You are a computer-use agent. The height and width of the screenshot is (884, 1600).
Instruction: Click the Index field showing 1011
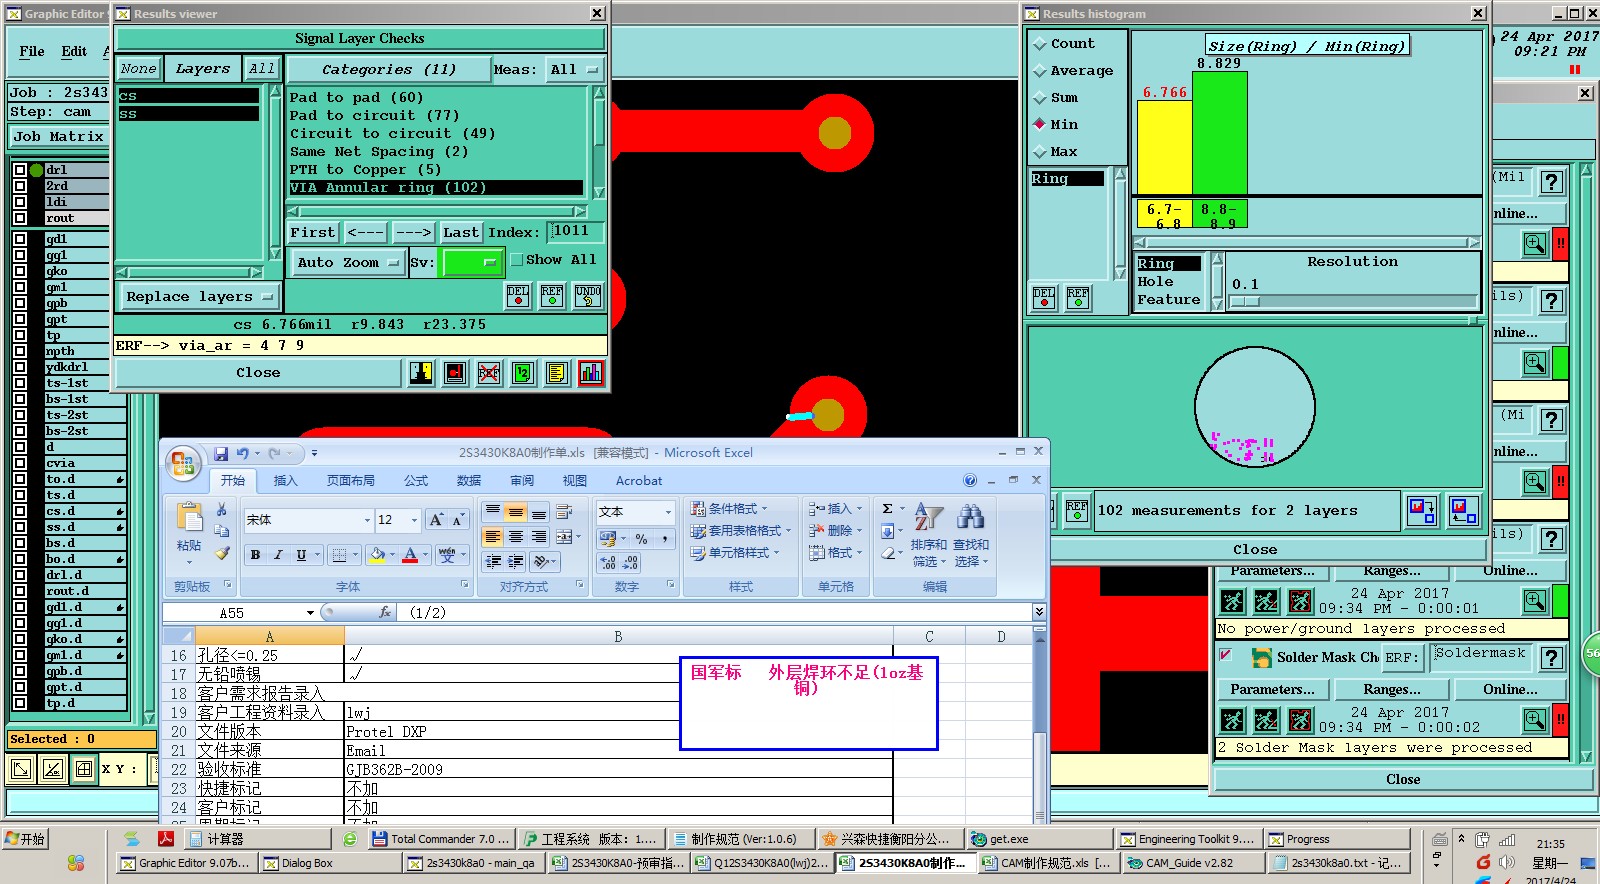pyautogui.click(x=575, y=232)
